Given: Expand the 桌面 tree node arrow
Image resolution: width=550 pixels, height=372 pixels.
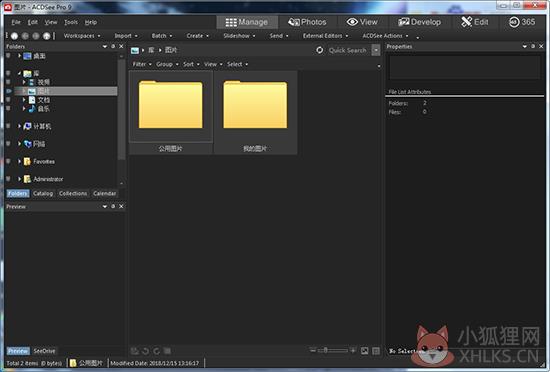Looking at the screenshot, I should (x=19, y=56).
